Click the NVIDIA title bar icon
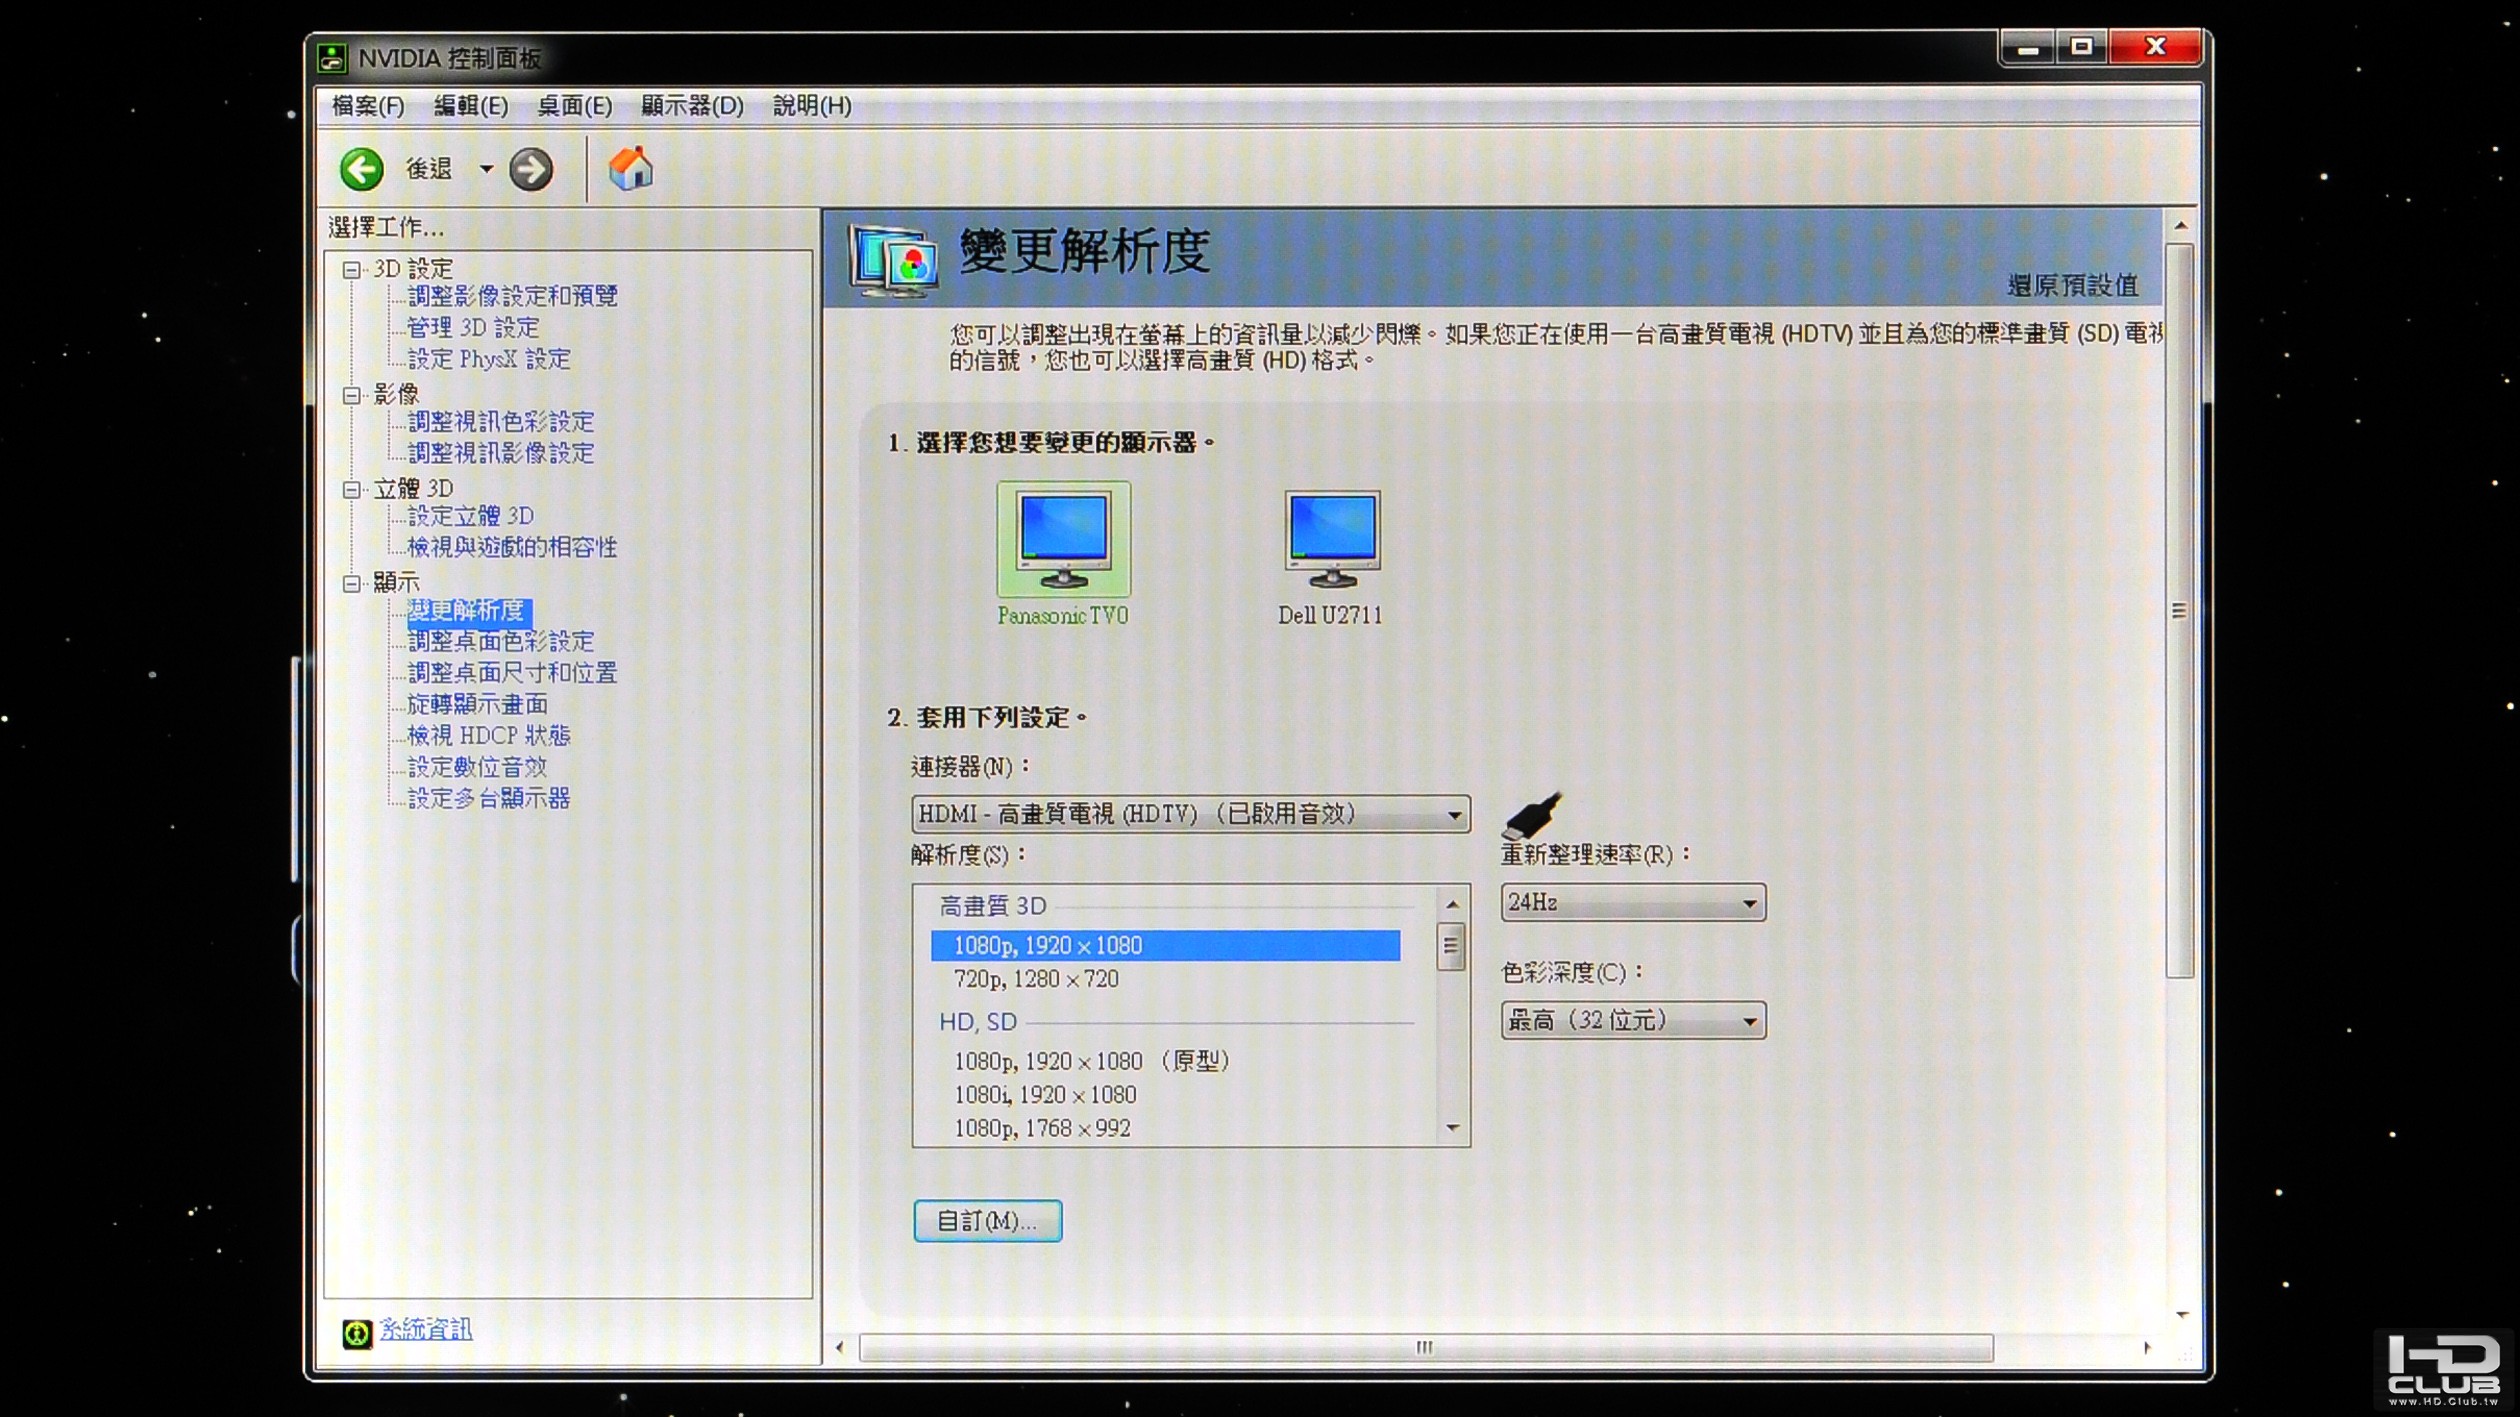Image resolution: width=2520 pixels, height=1417 pixels. (x=331, y=58)
